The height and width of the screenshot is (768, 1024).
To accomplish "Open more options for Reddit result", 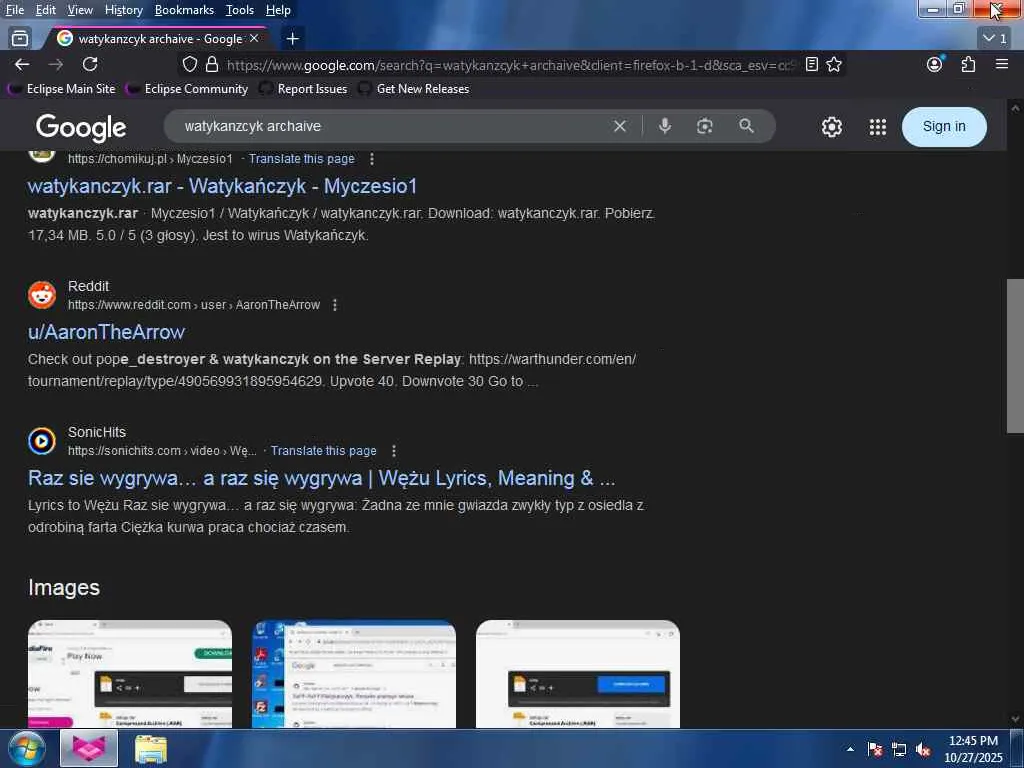I will [x=335, y=305].
